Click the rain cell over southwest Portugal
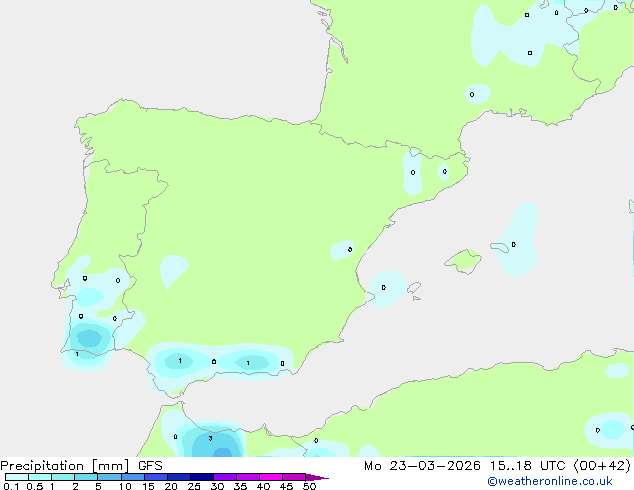 (x=90, y=337)
